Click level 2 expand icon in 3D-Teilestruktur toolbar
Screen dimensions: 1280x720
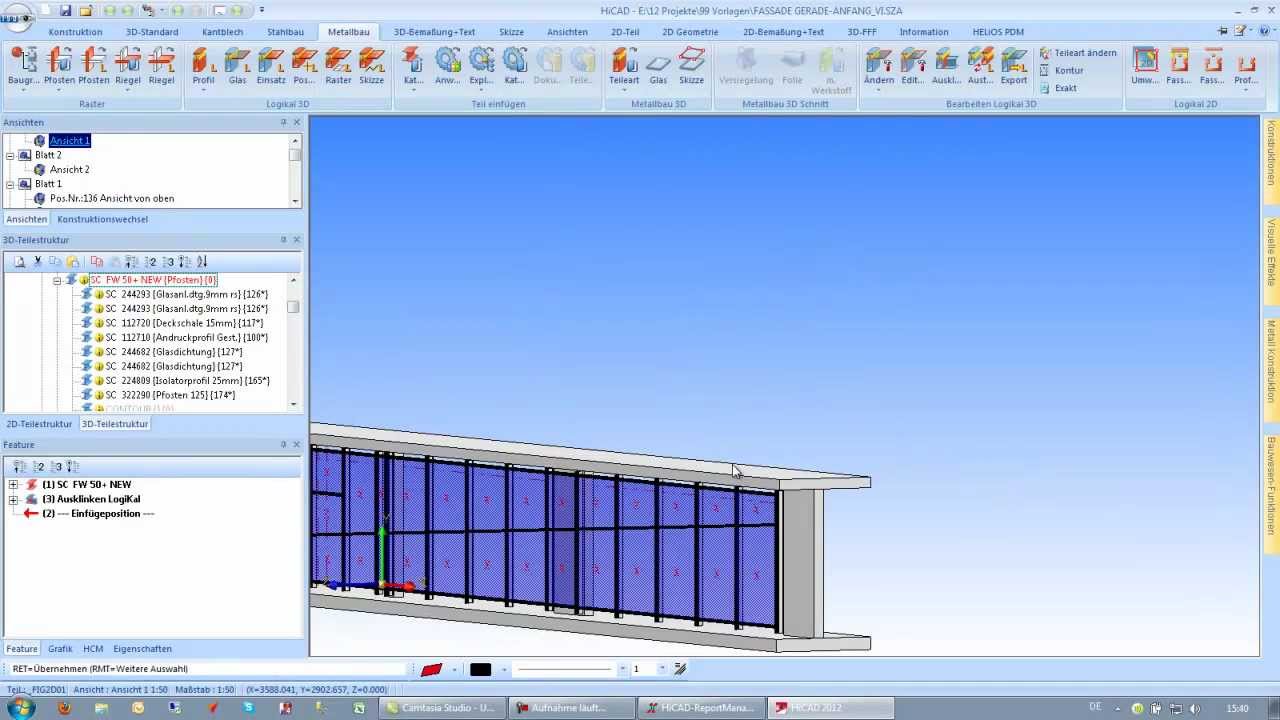coord(150,262)
